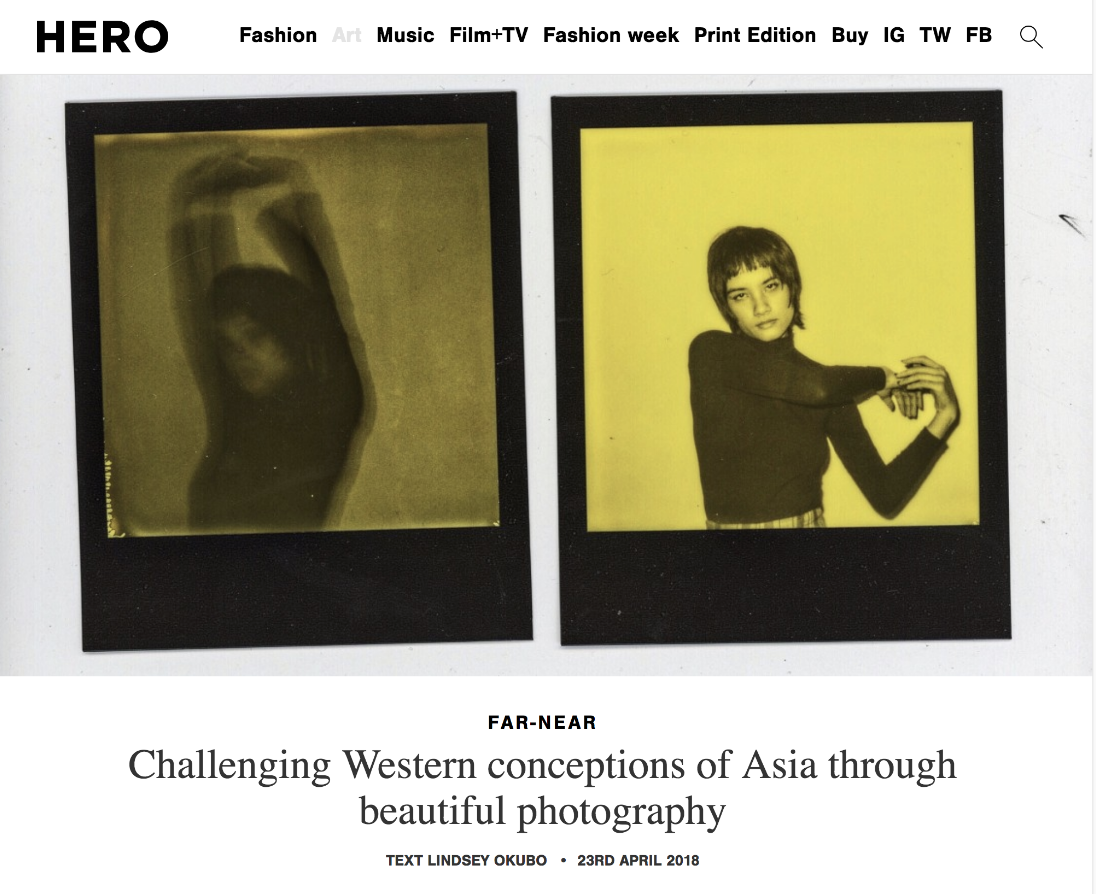This screenshot has width=1096, height=894.
Task: Click the yellow right polaroid portrait
Action: click(x=779, y=326)
